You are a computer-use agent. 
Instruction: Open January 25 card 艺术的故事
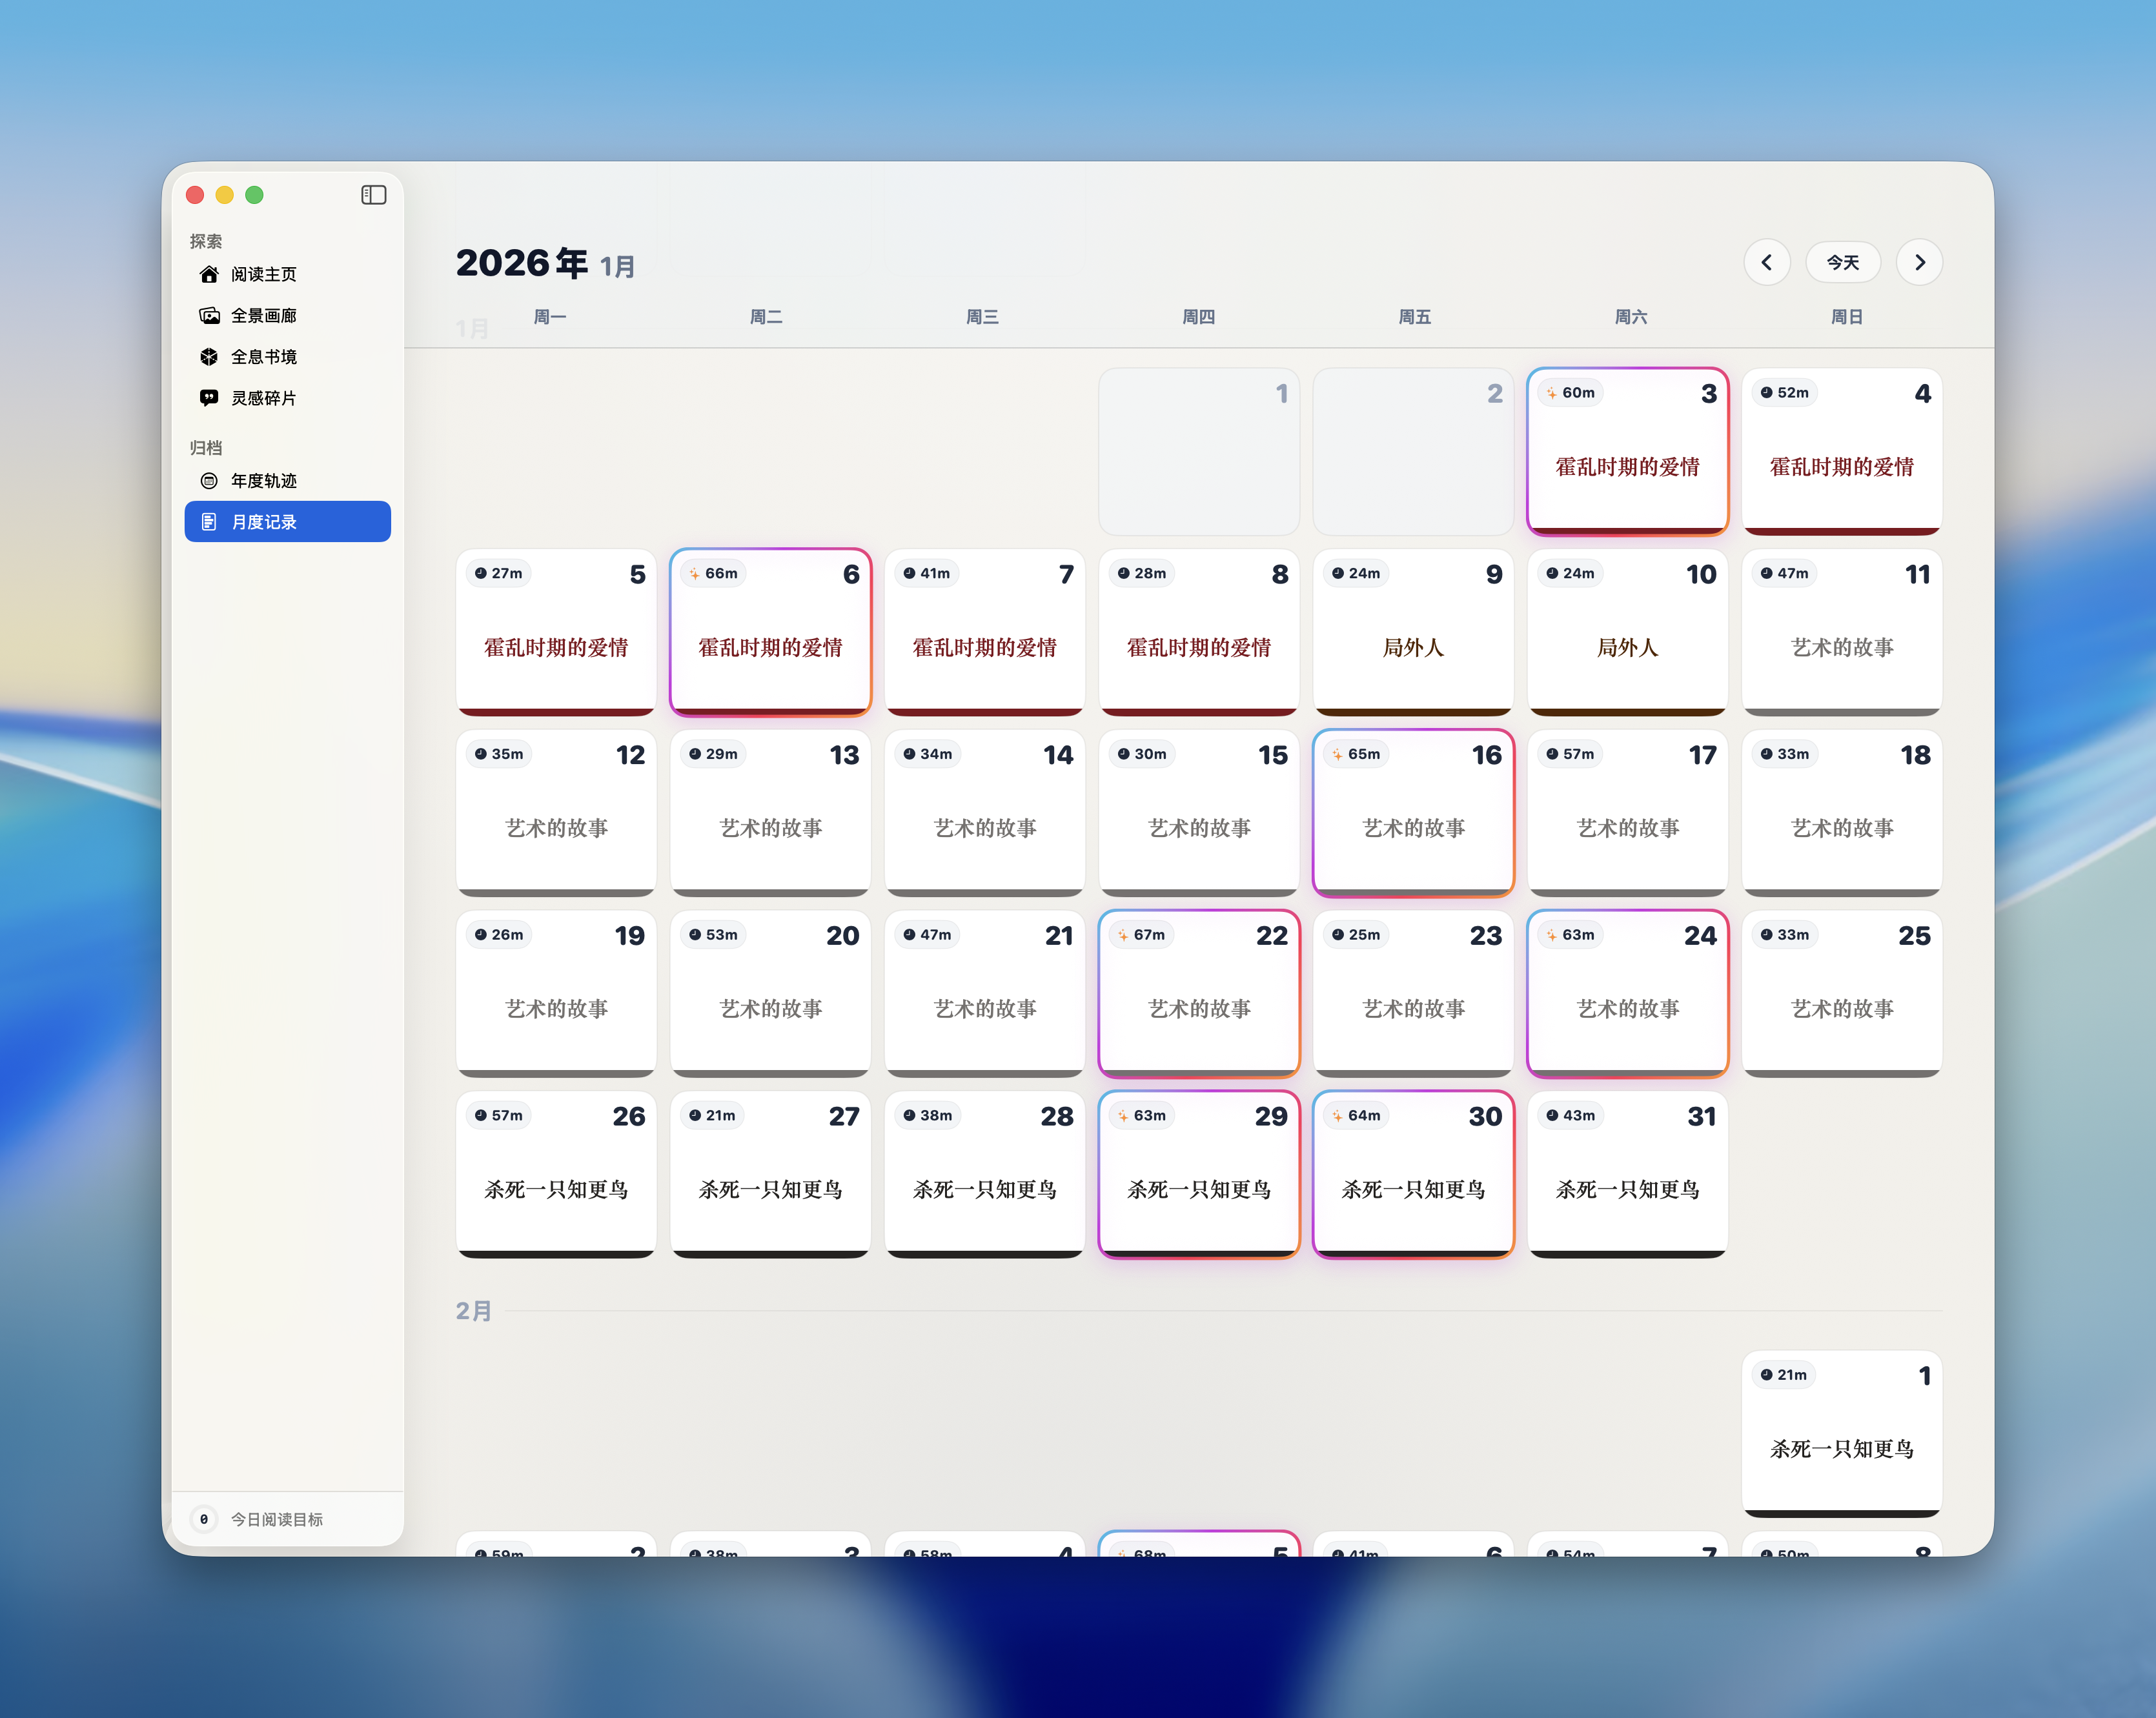tap(1842, 994)
